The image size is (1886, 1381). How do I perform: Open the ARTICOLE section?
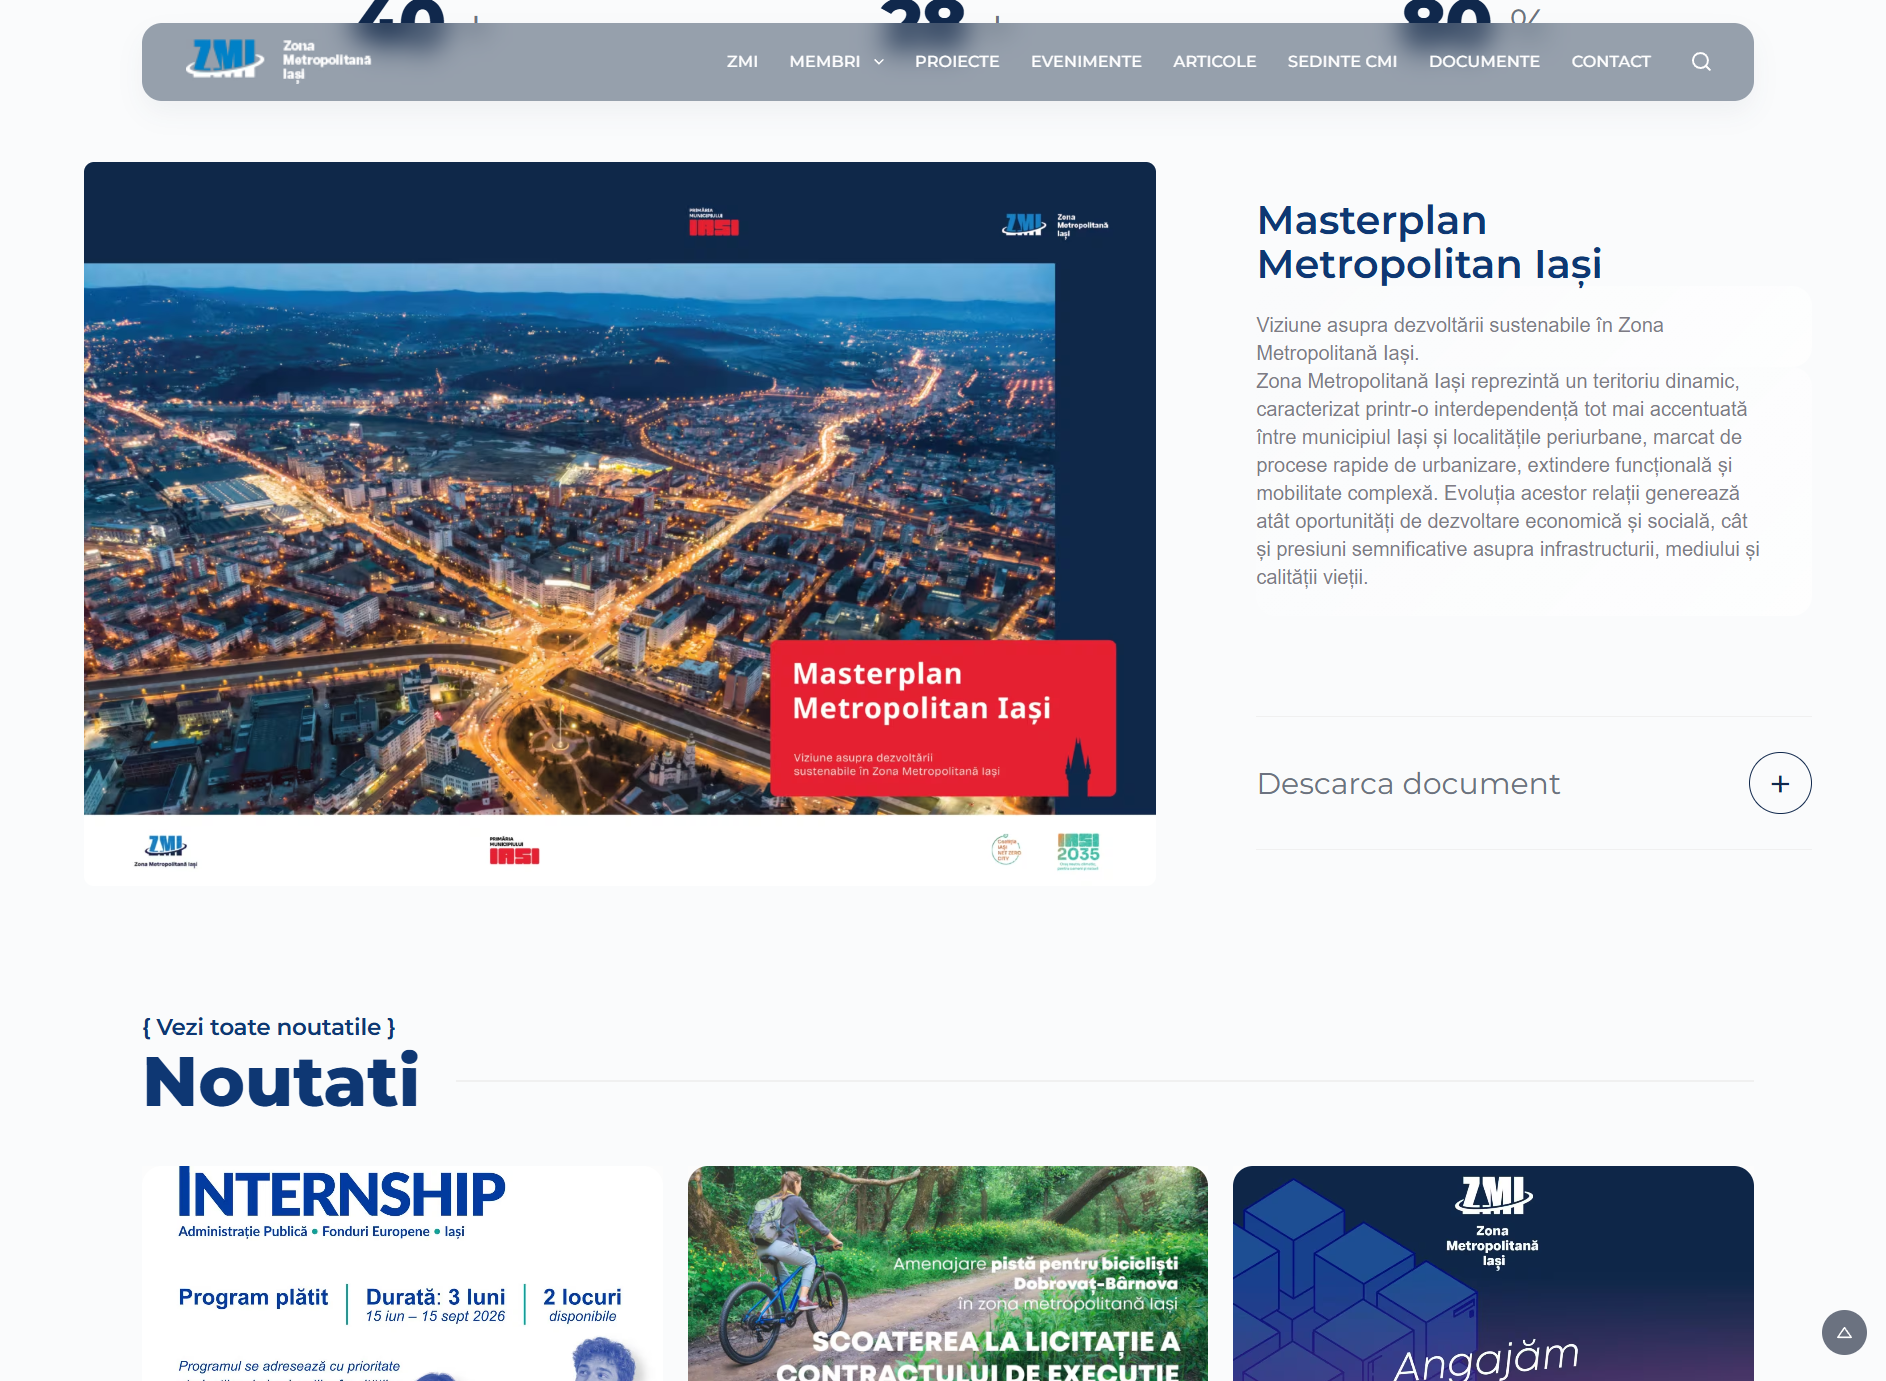click(1214, 62)
